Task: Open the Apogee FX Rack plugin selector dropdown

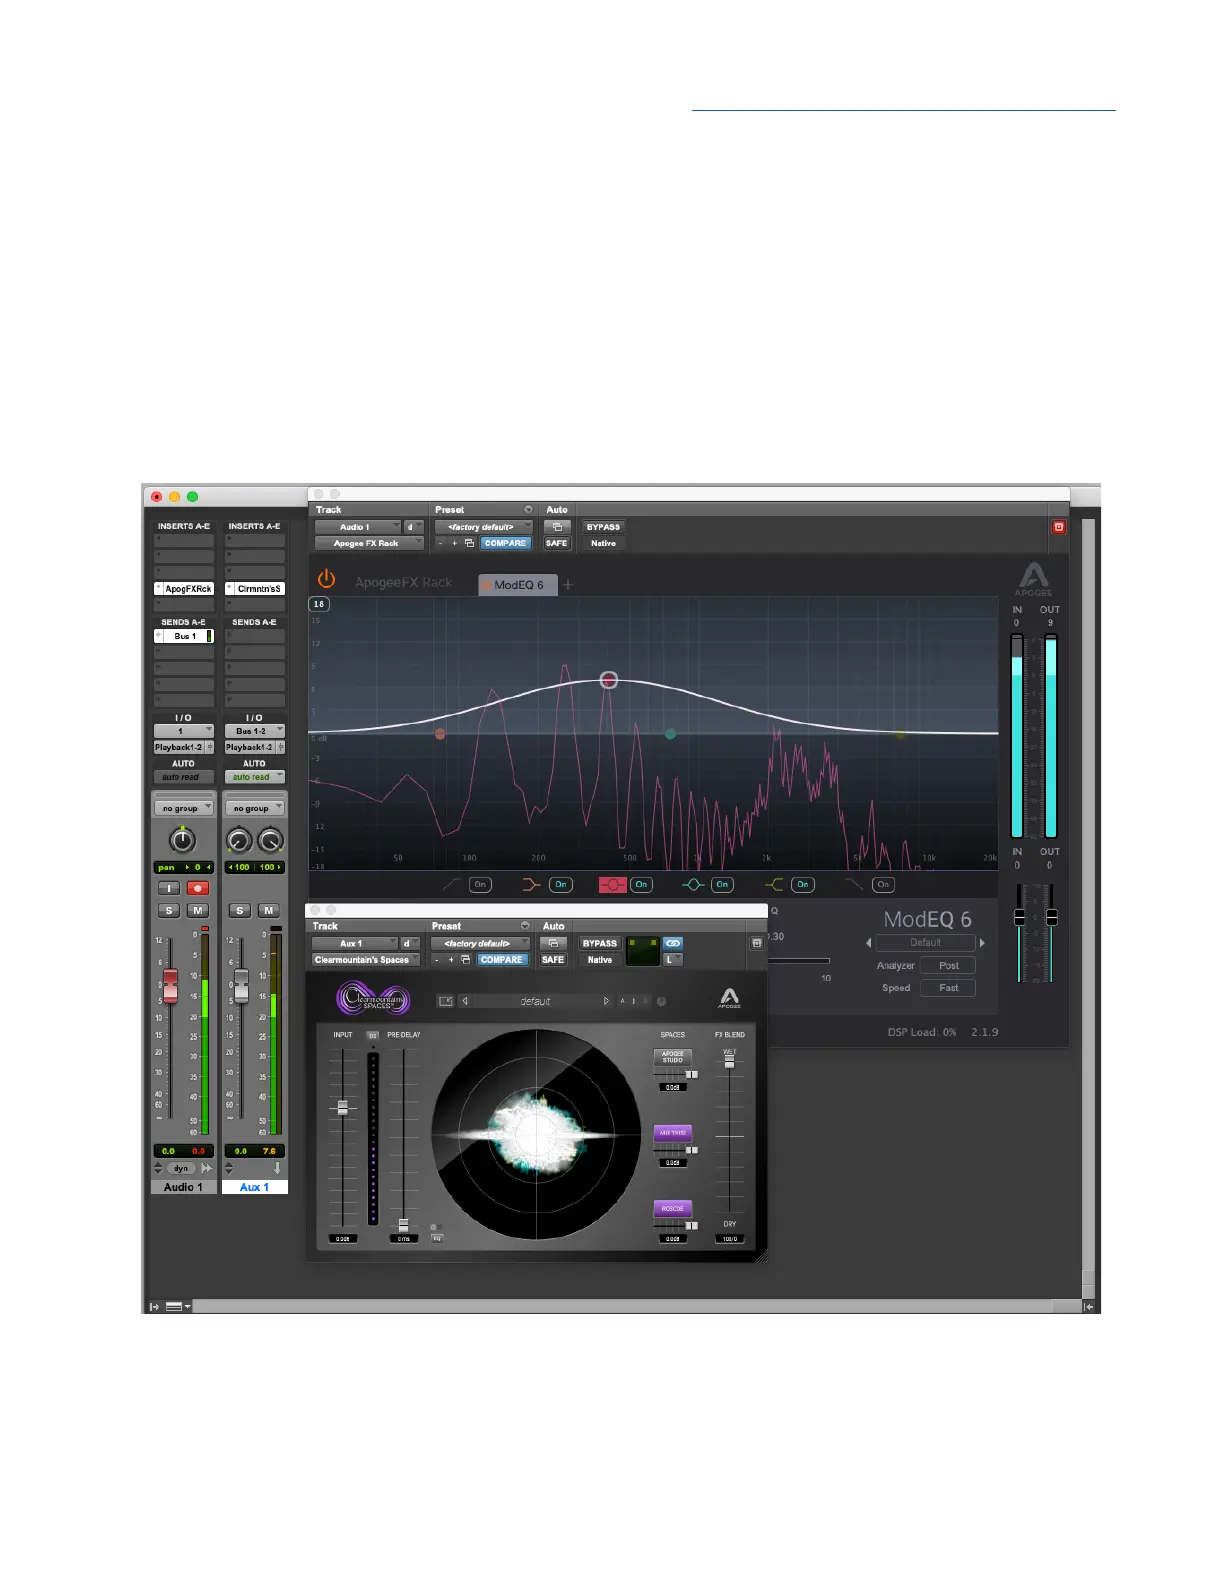Action: pyautogui.click(x=369, y=543)
